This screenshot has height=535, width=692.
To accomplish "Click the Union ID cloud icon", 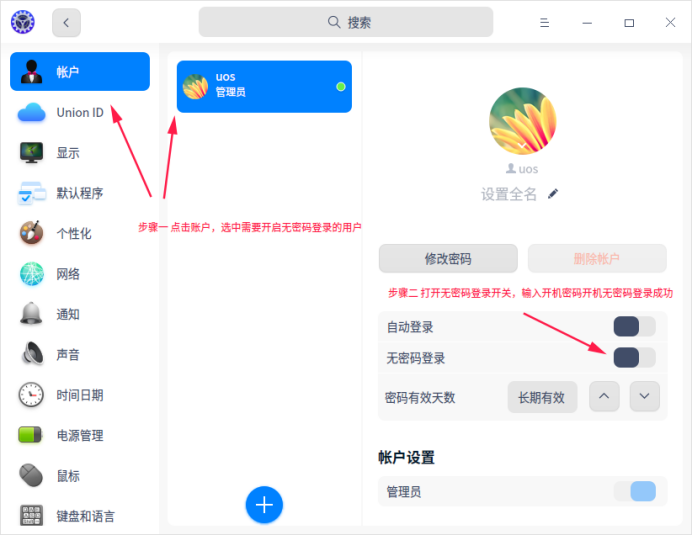I will coord(31,113).
